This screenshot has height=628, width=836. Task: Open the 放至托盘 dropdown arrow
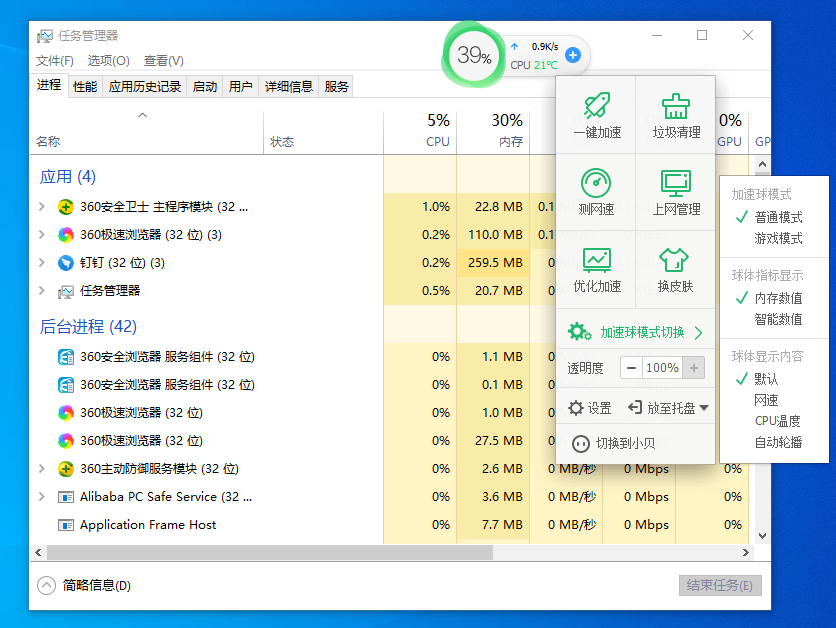click(x=704, y=408)
